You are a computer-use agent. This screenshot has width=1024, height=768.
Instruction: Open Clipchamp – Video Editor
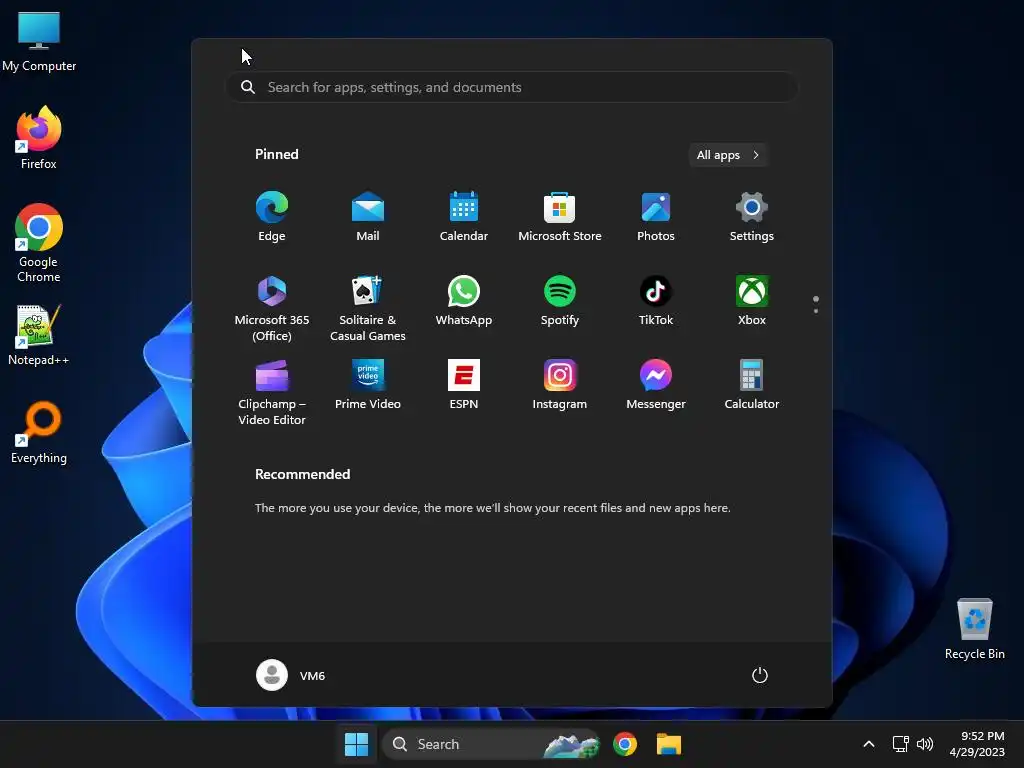pyautogui.click(x=272, y=392)
